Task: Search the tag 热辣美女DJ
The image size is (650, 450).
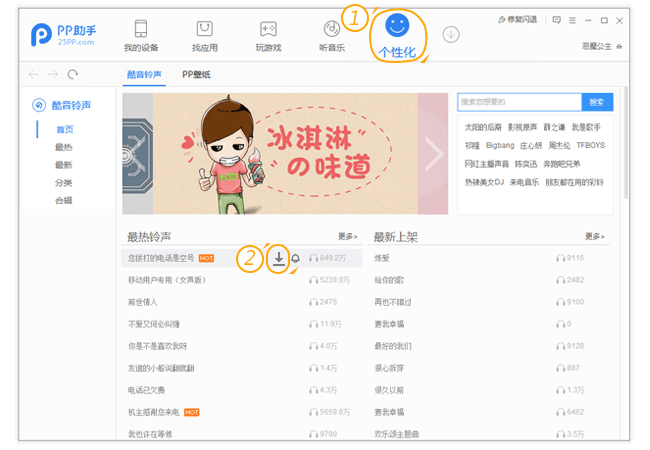Action: pyautogui.click(x=484, y=182)
